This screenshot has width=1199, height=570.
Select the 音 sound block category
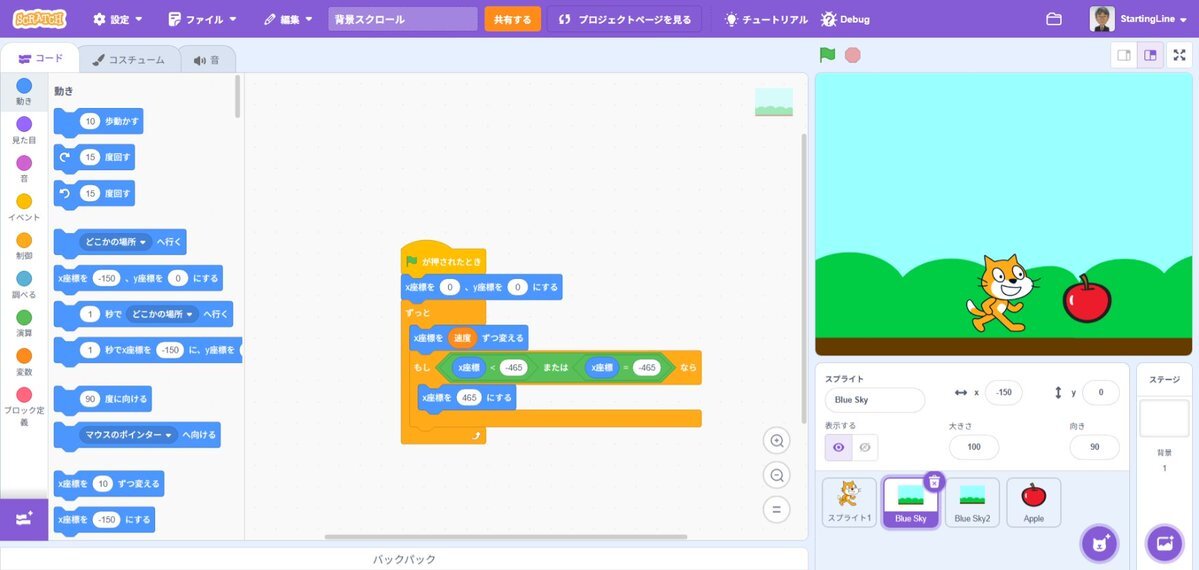24,169
